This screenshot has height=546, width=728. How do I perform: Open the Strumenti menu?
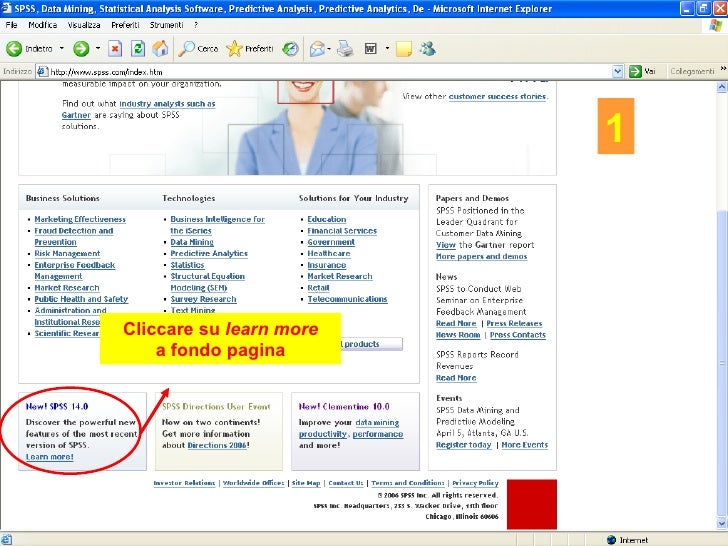pyautogui.click(x=166, y=25)
